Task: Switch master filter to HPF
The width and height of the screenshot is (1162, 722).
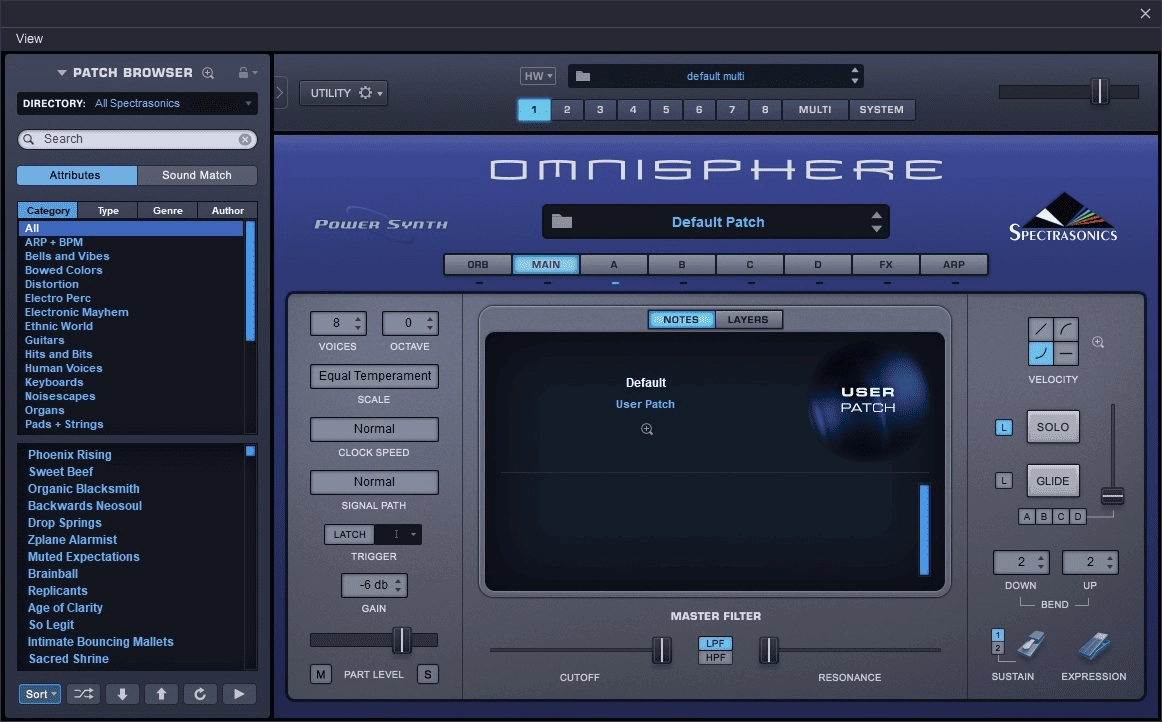Action: tap(715, 658)
